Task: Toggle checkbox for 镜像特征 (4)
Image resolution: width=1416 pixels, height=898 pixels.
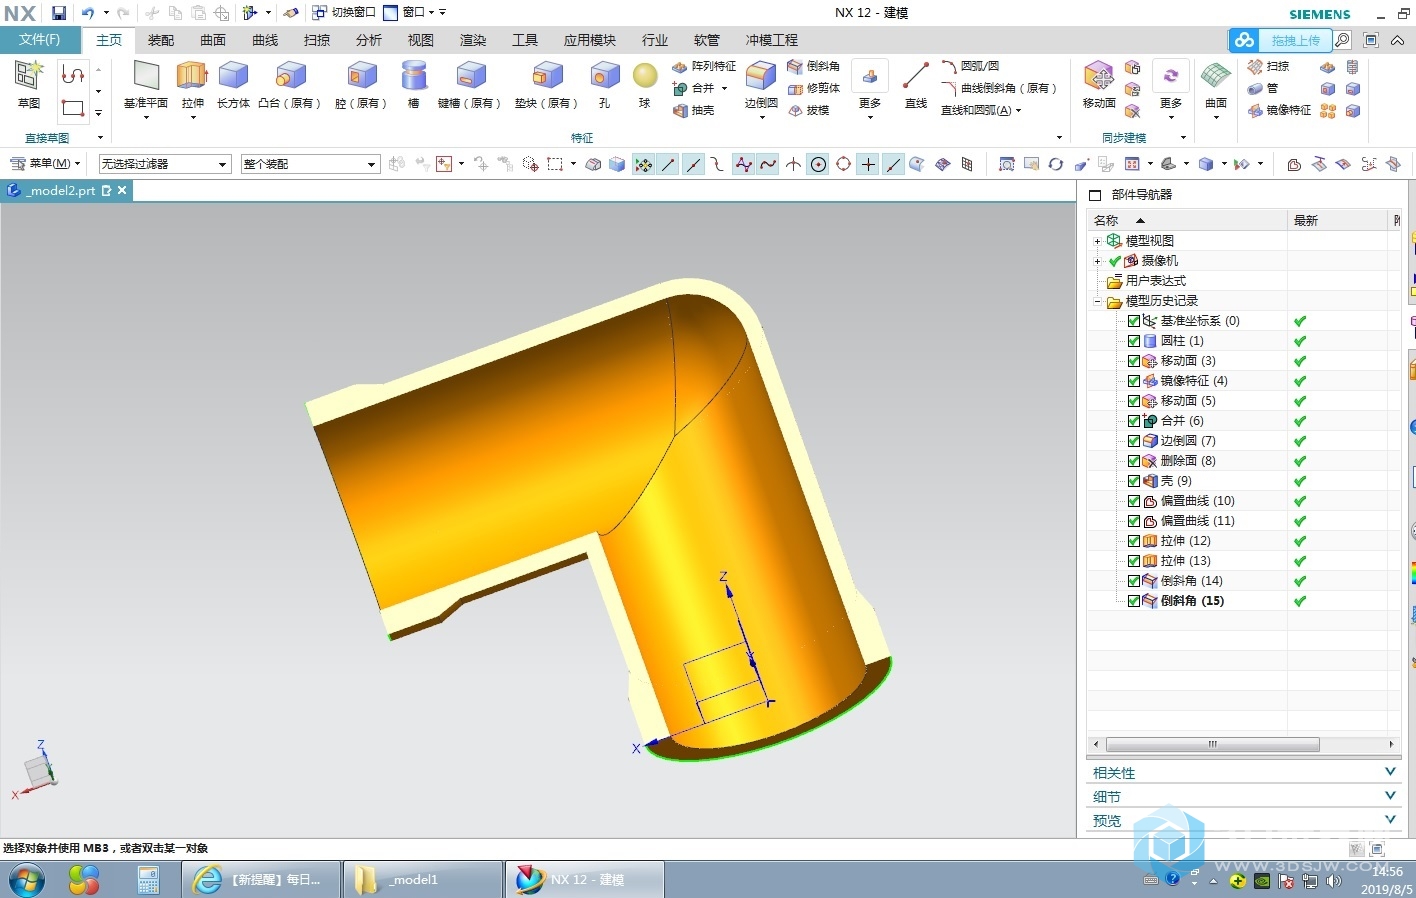Action: coord(1134,381)
